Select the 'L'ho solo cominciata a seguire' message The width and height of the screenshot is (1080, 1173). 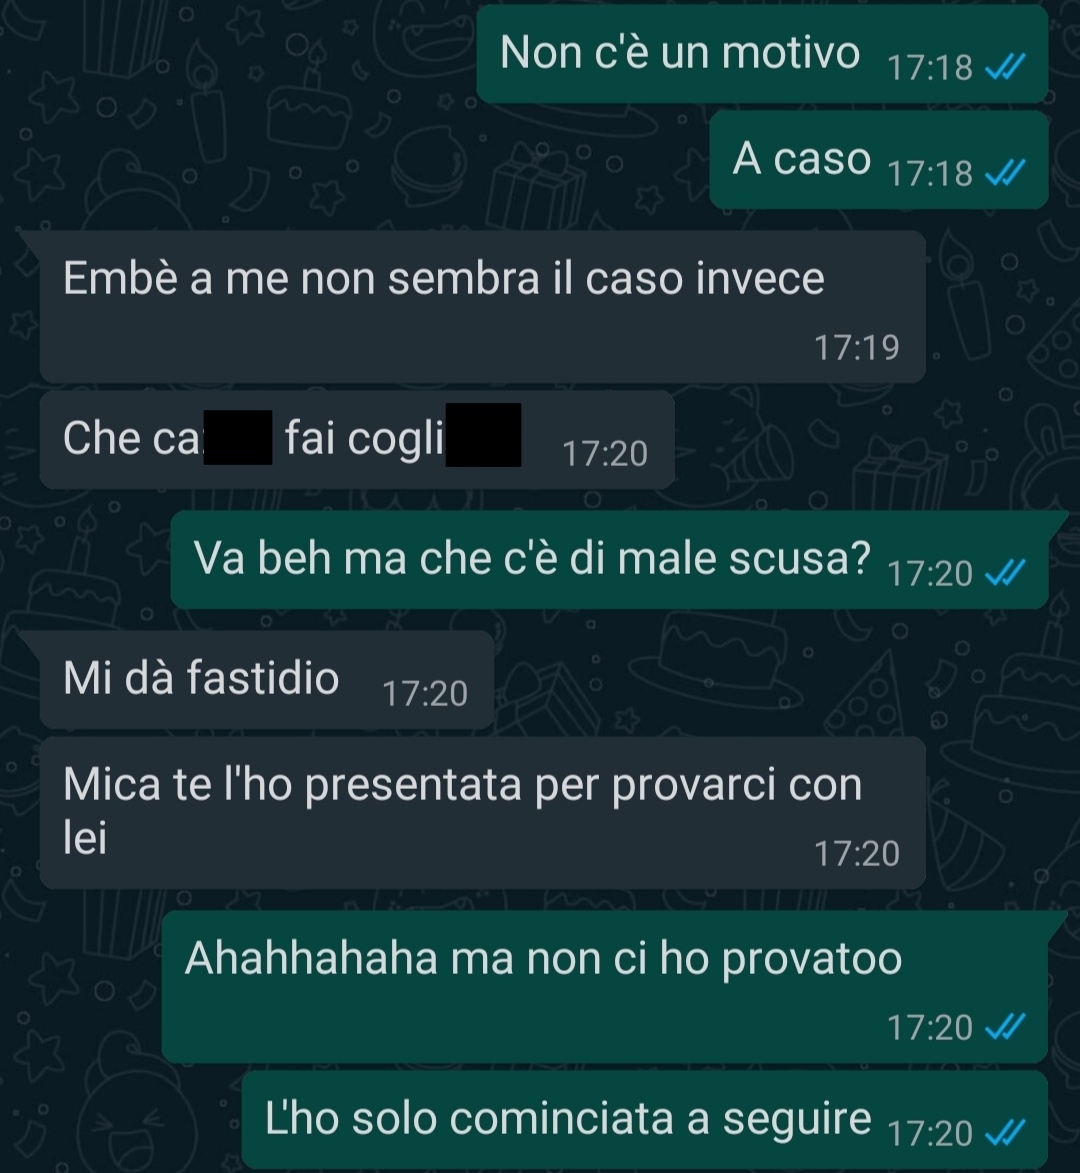click(x=645, y=1120)
